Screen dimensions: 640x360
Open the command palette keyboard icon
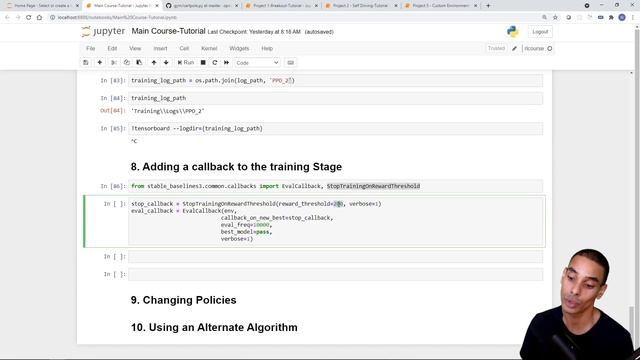[x=291, y=62]
